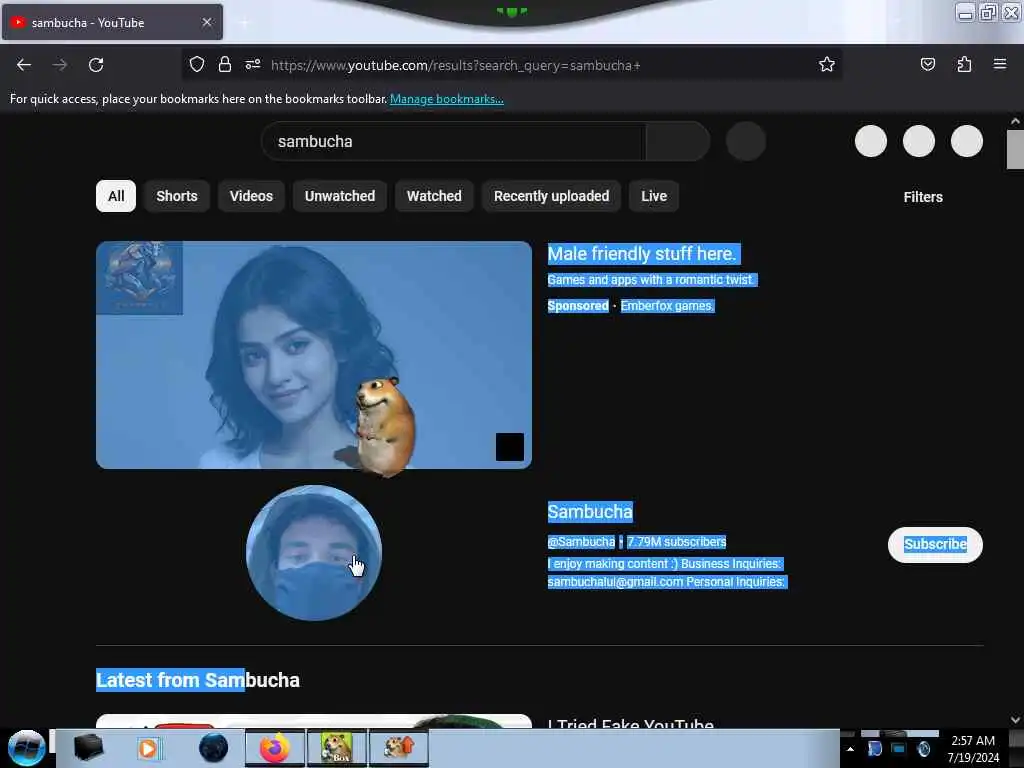Click the Sponsored label
This screenshot has height=768, width=1024.
coord(578,306)
